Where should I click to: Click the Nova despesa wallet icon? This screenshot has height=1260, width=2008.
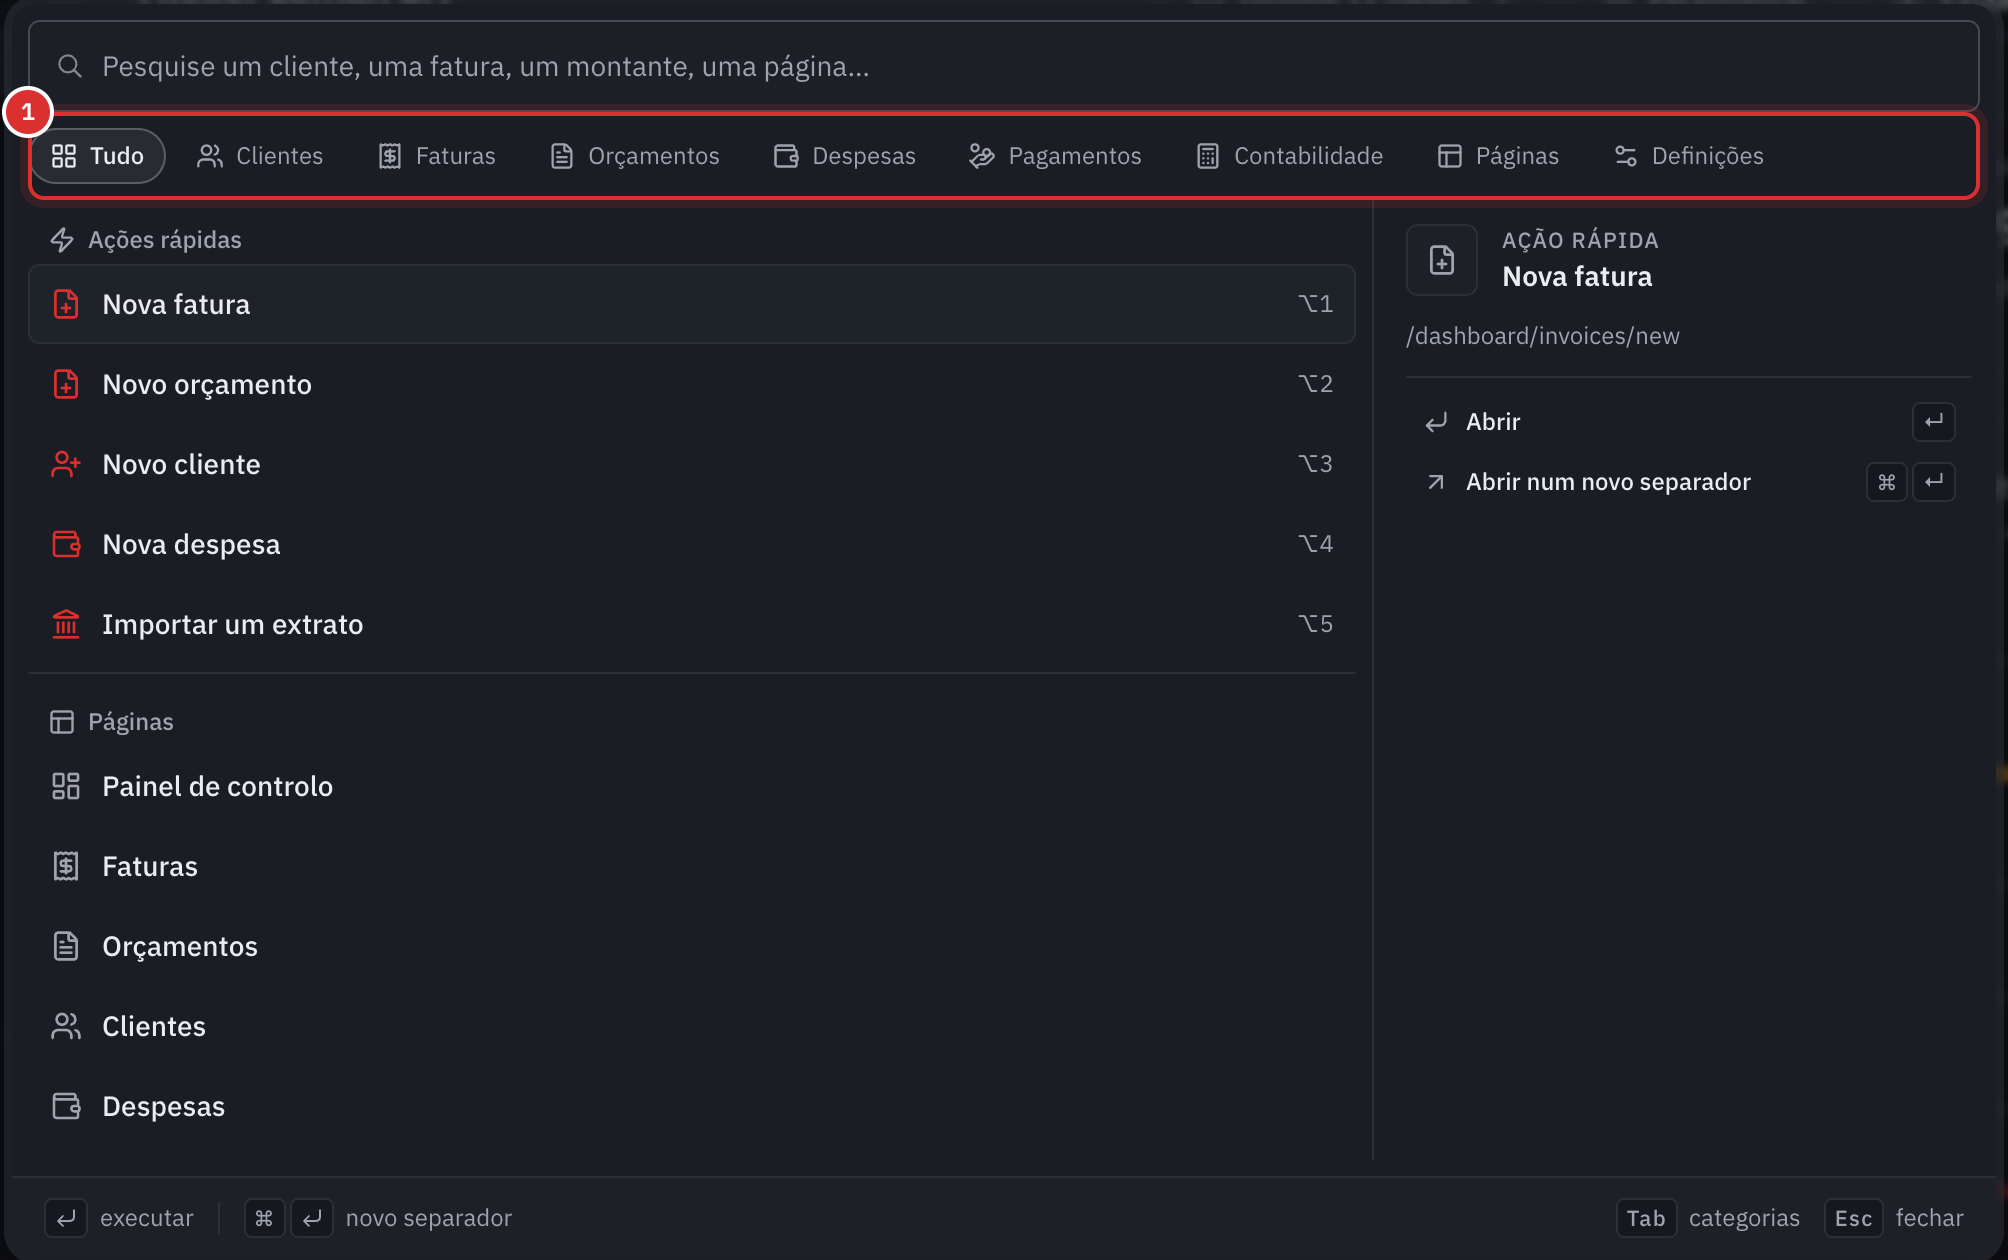(66, 544)
